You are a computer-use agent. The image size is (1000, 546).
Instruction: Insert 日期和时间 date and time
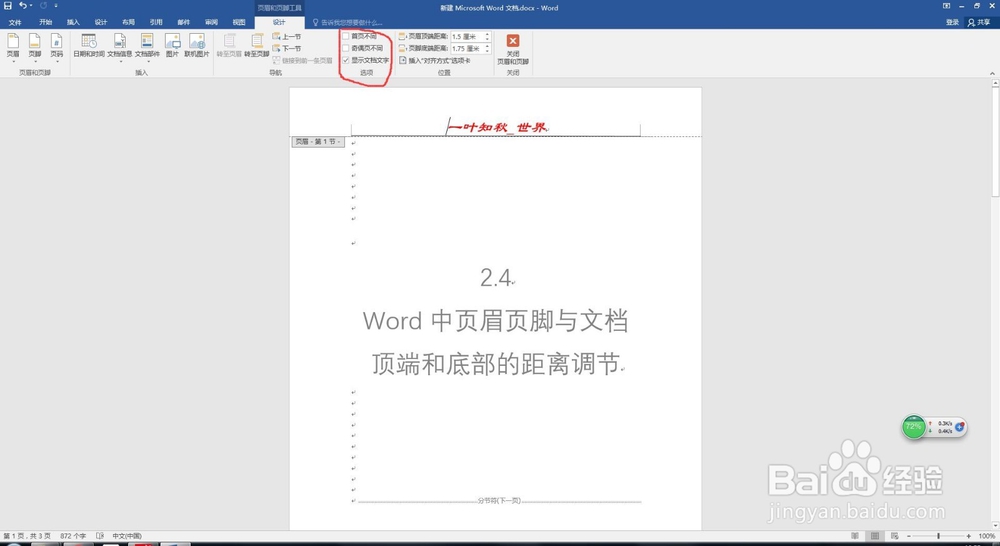pyautogui.click(x=89, y=46)
